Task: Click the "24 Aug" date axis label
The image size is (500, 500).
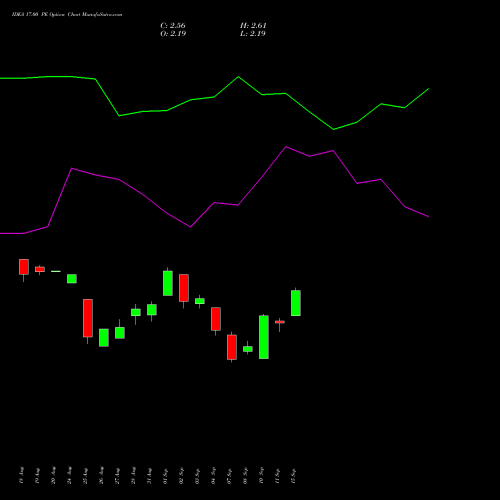Action: click(70, 476)
